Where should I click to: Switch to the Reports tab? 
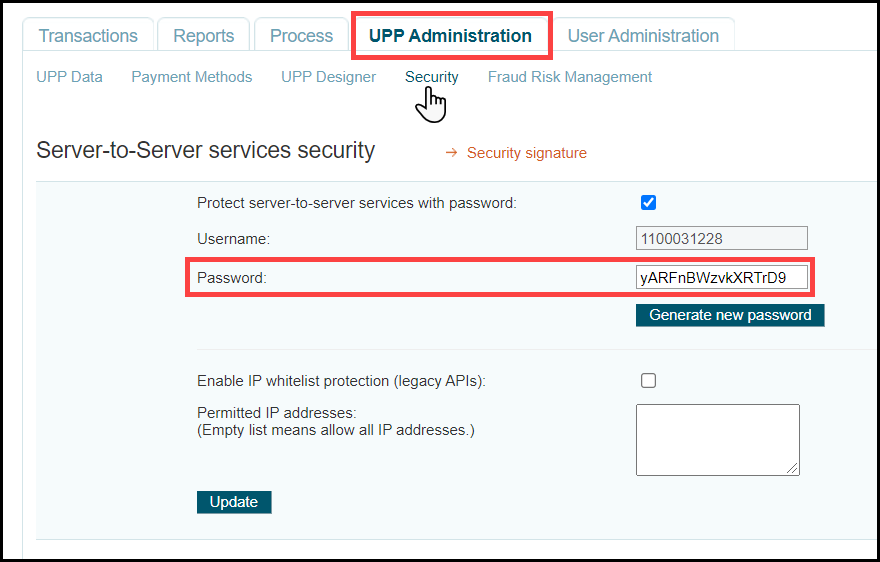[203, 36]
